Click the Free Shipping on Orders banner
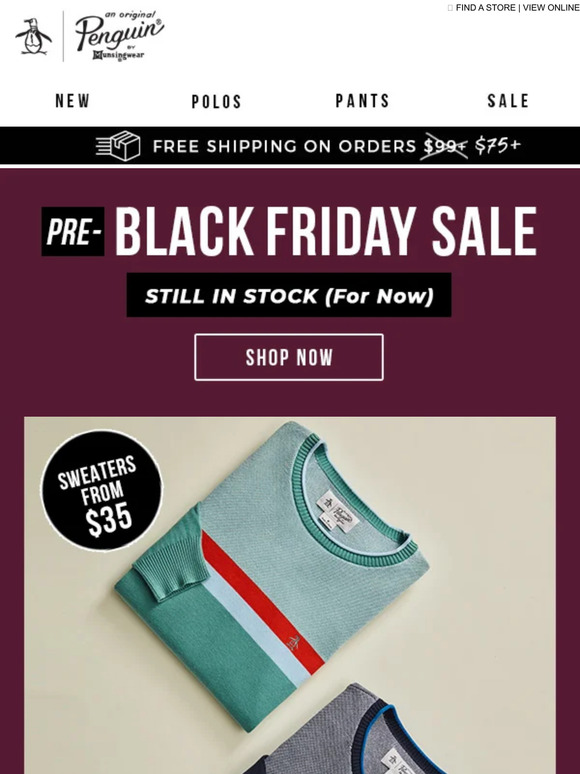This screenshot has height=774, width=580. point(290,146)
